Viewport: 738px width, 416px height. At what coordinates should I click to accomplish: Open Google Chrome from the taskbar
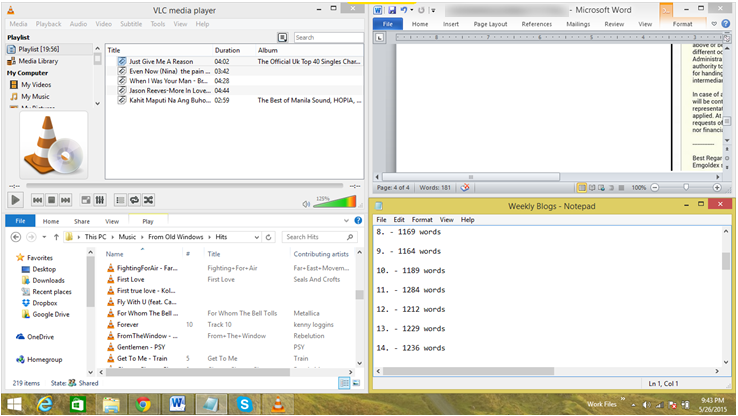pyautogui.click(x=143, y=404)
